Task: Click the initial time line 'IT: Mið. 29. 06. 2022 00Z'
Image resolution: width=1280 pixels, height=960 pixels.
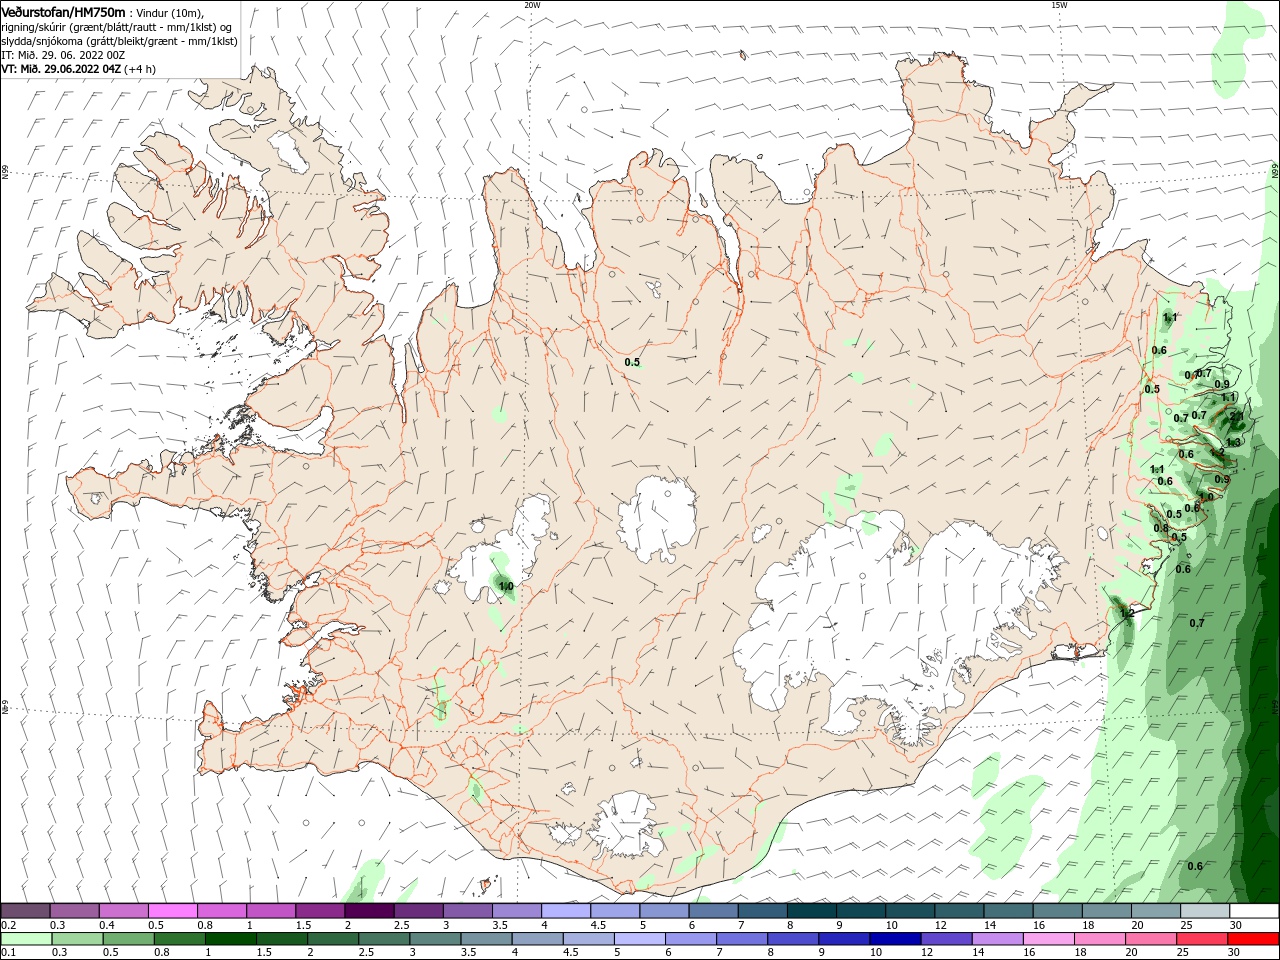Action: tap(63, 55)
